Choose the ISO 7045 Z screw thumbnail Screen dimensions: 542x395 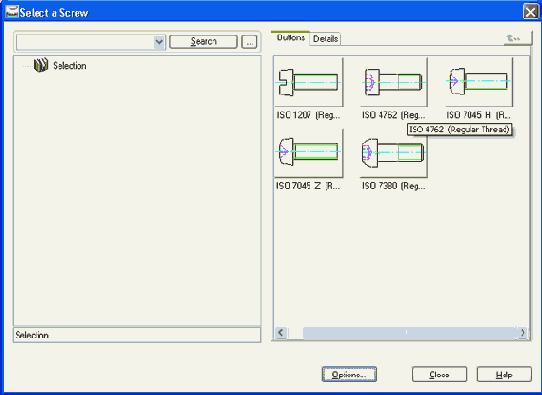click(308, 153)
